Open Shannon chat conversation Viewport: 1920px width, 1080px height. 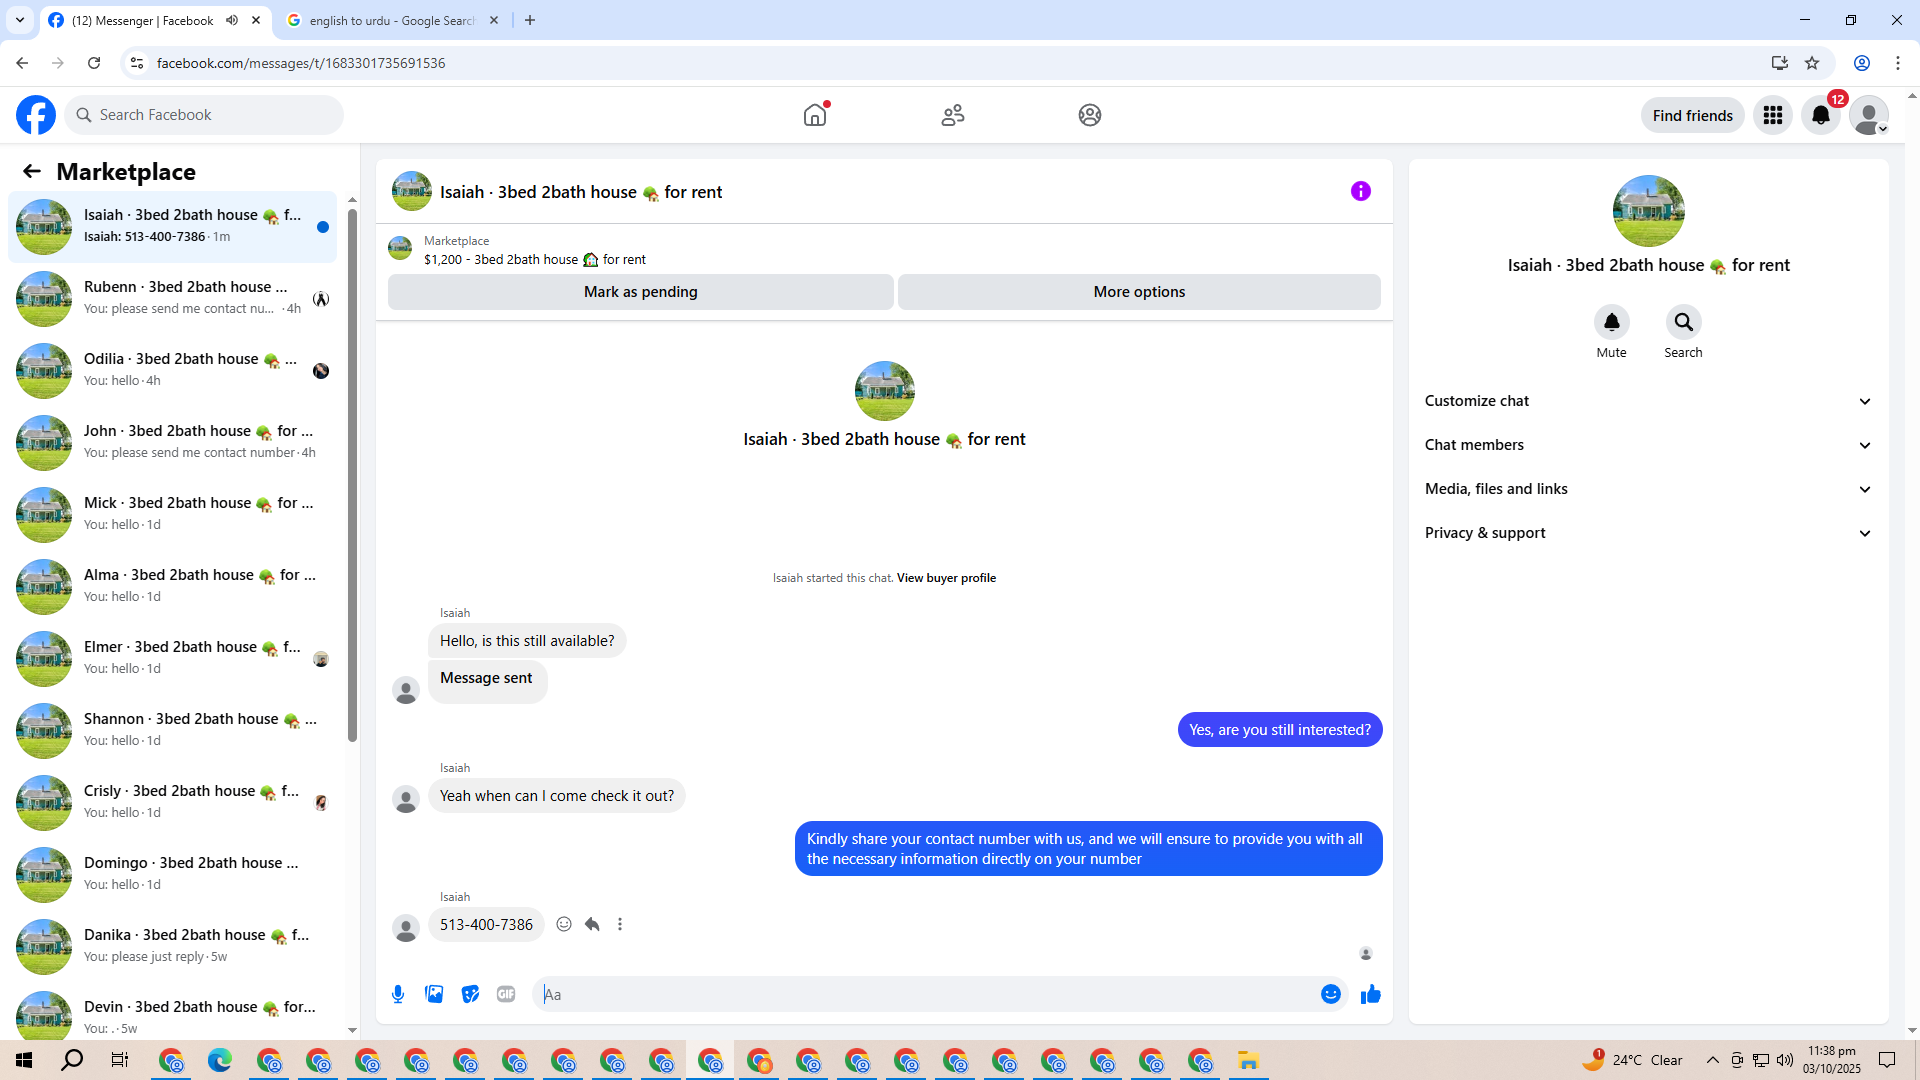173,731
